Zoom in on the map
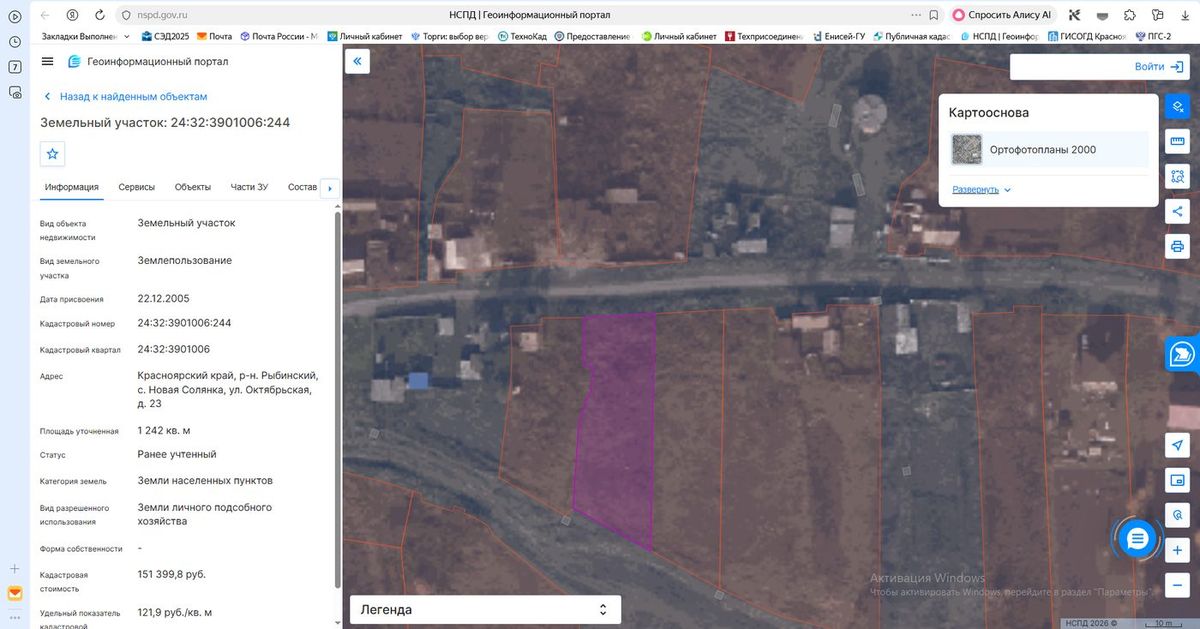This screenshot has width=1200, height=629. (x=1177, y=550)
